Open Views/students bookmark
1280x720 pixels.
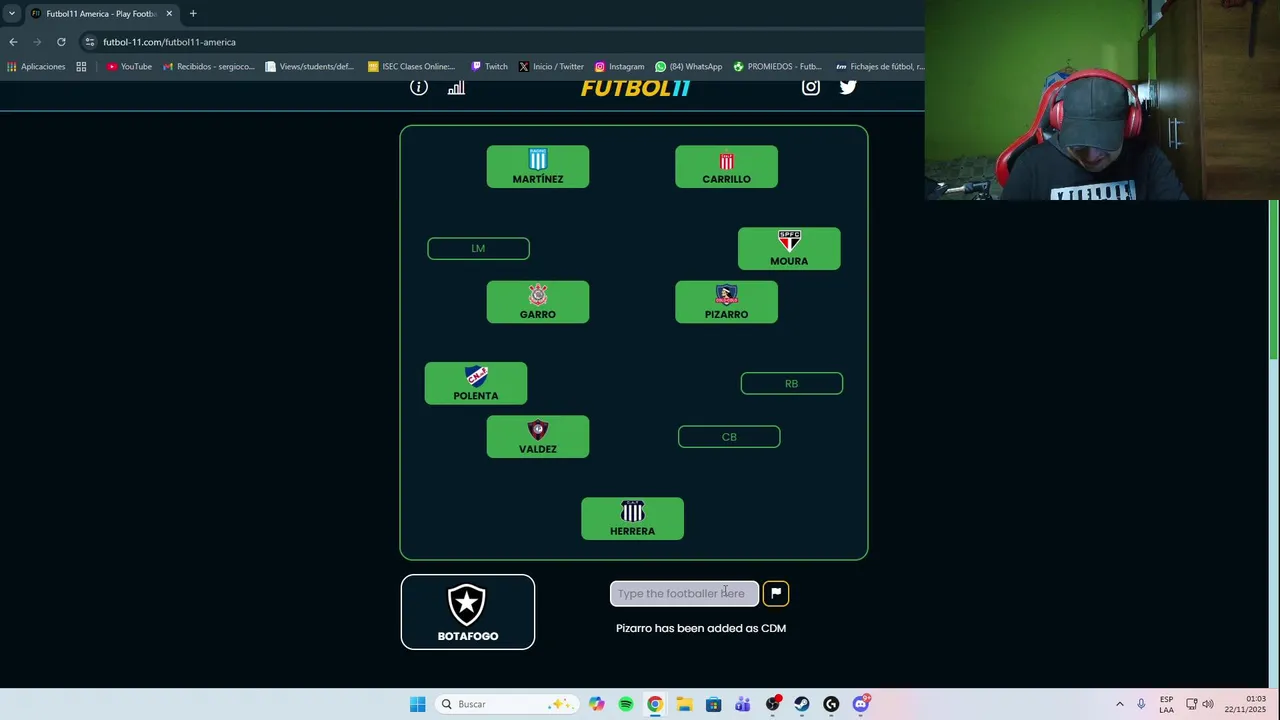309,67
